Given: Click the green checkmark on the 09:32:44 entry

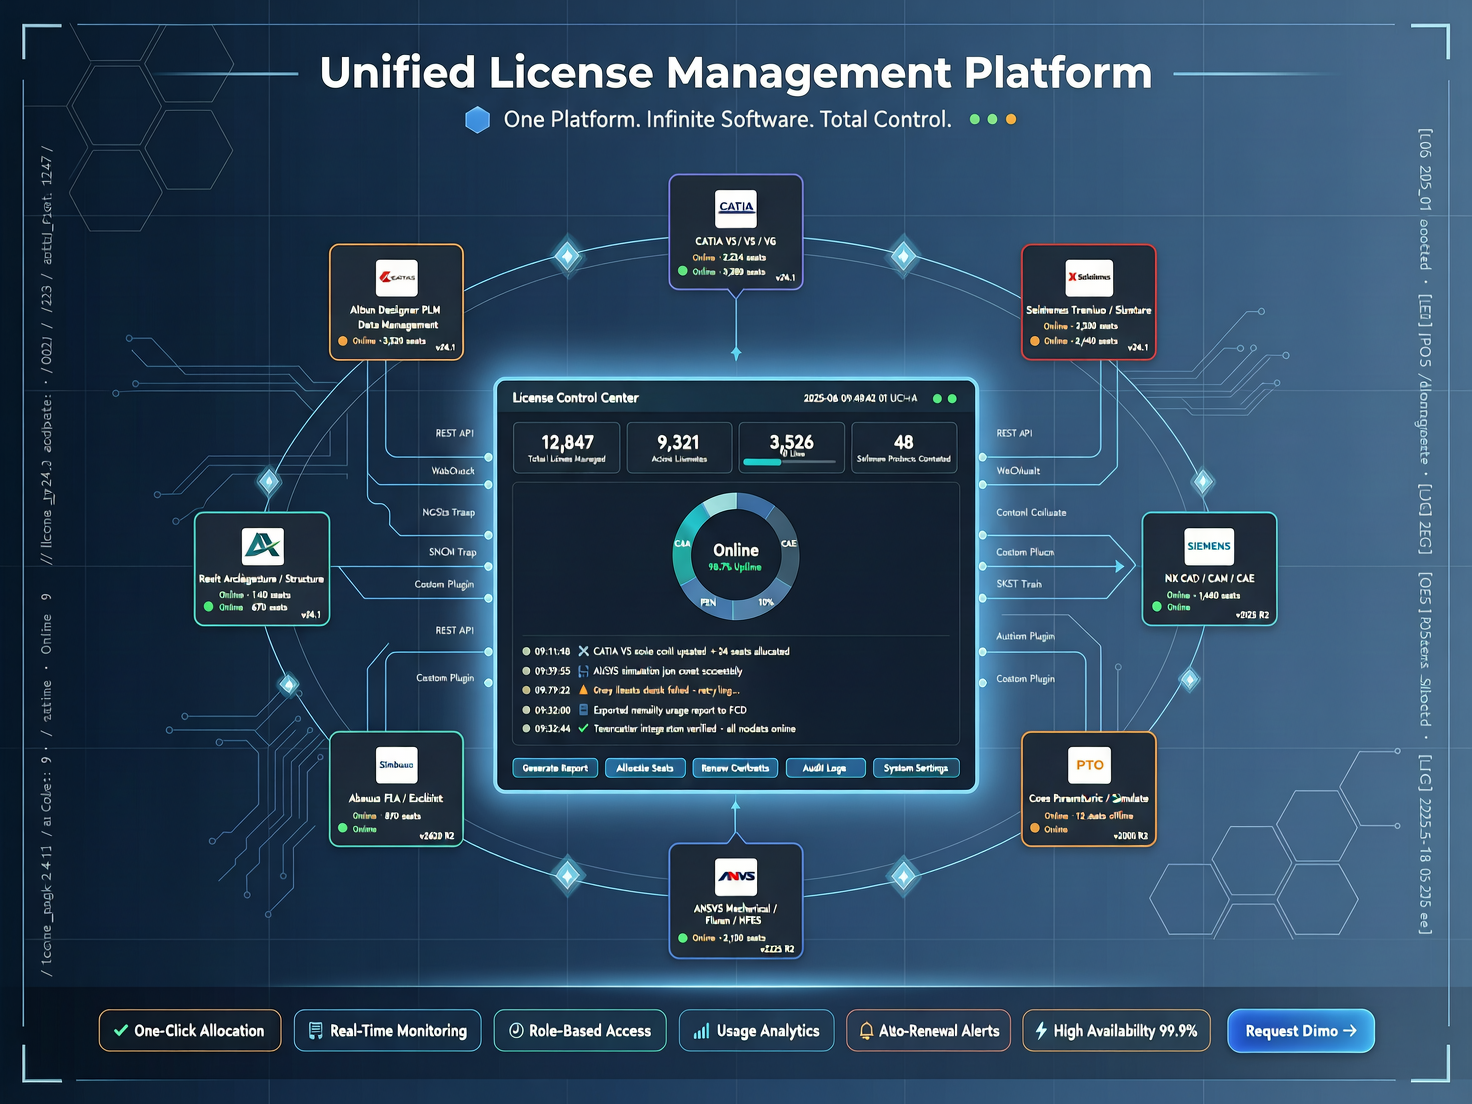Looking at the screenshot, I should (584, 728).
